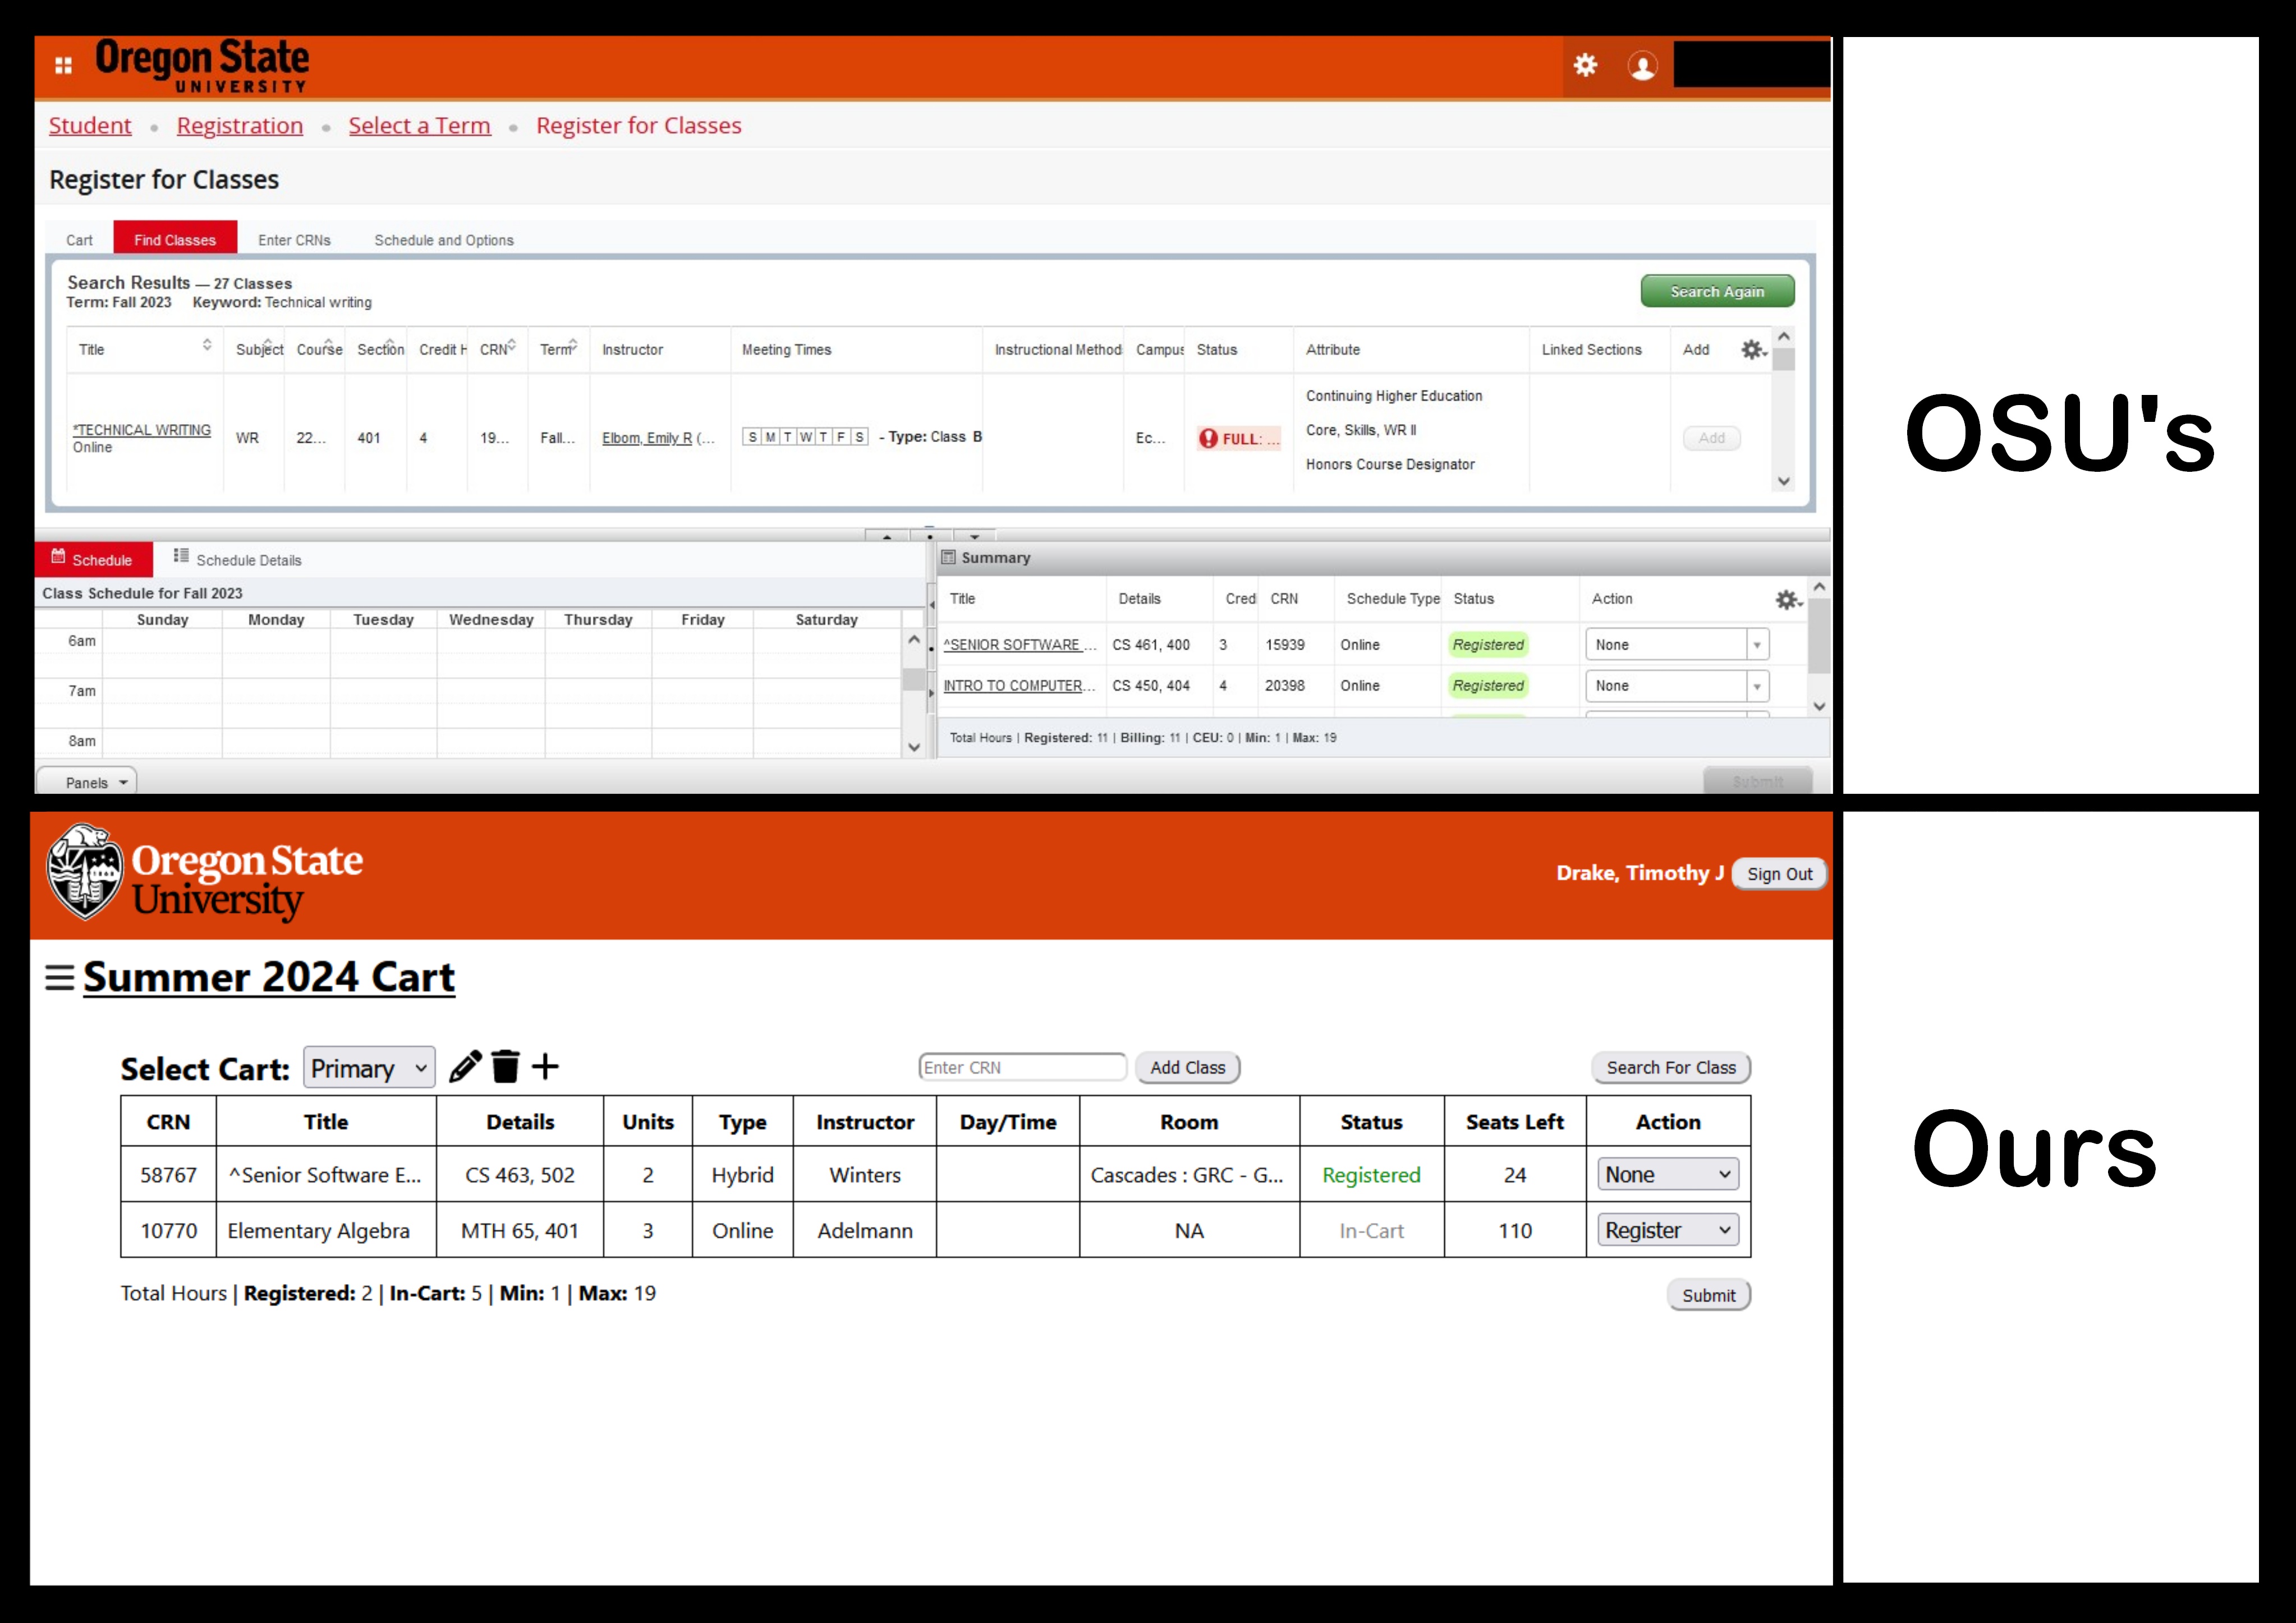The height and width of the screenshot is (1623, 2296).
Task: Edit selected cart with pencil icon
Action: (465, 1067)
